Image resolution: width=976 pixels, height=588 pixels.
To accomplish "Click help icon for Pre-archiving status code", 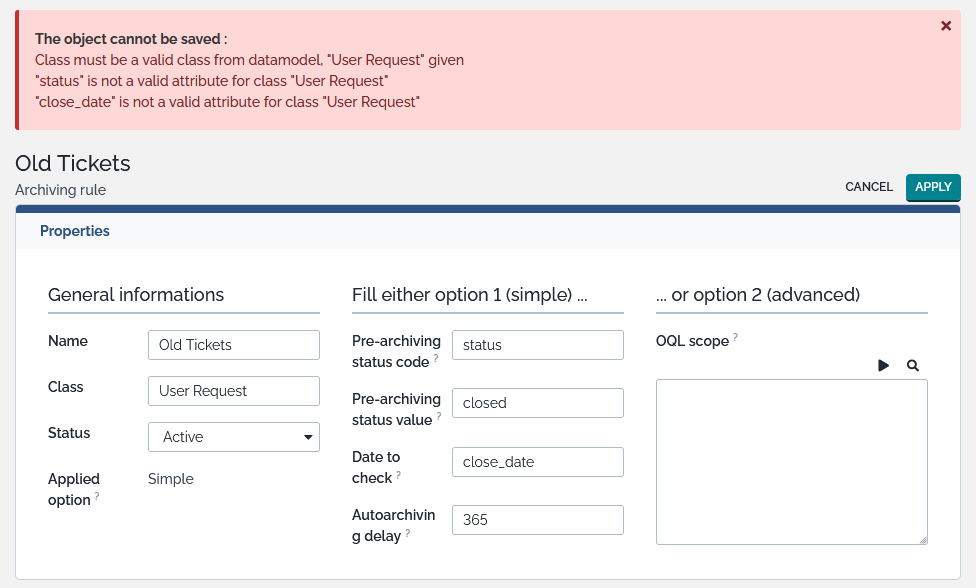I will point(436,358).
